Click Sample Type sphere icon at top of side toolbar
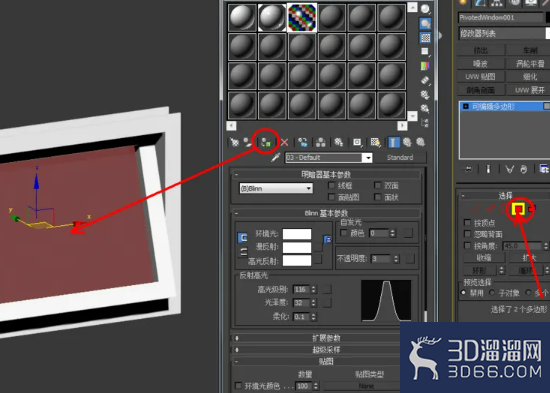550x393 pixels. pos(425,9)
